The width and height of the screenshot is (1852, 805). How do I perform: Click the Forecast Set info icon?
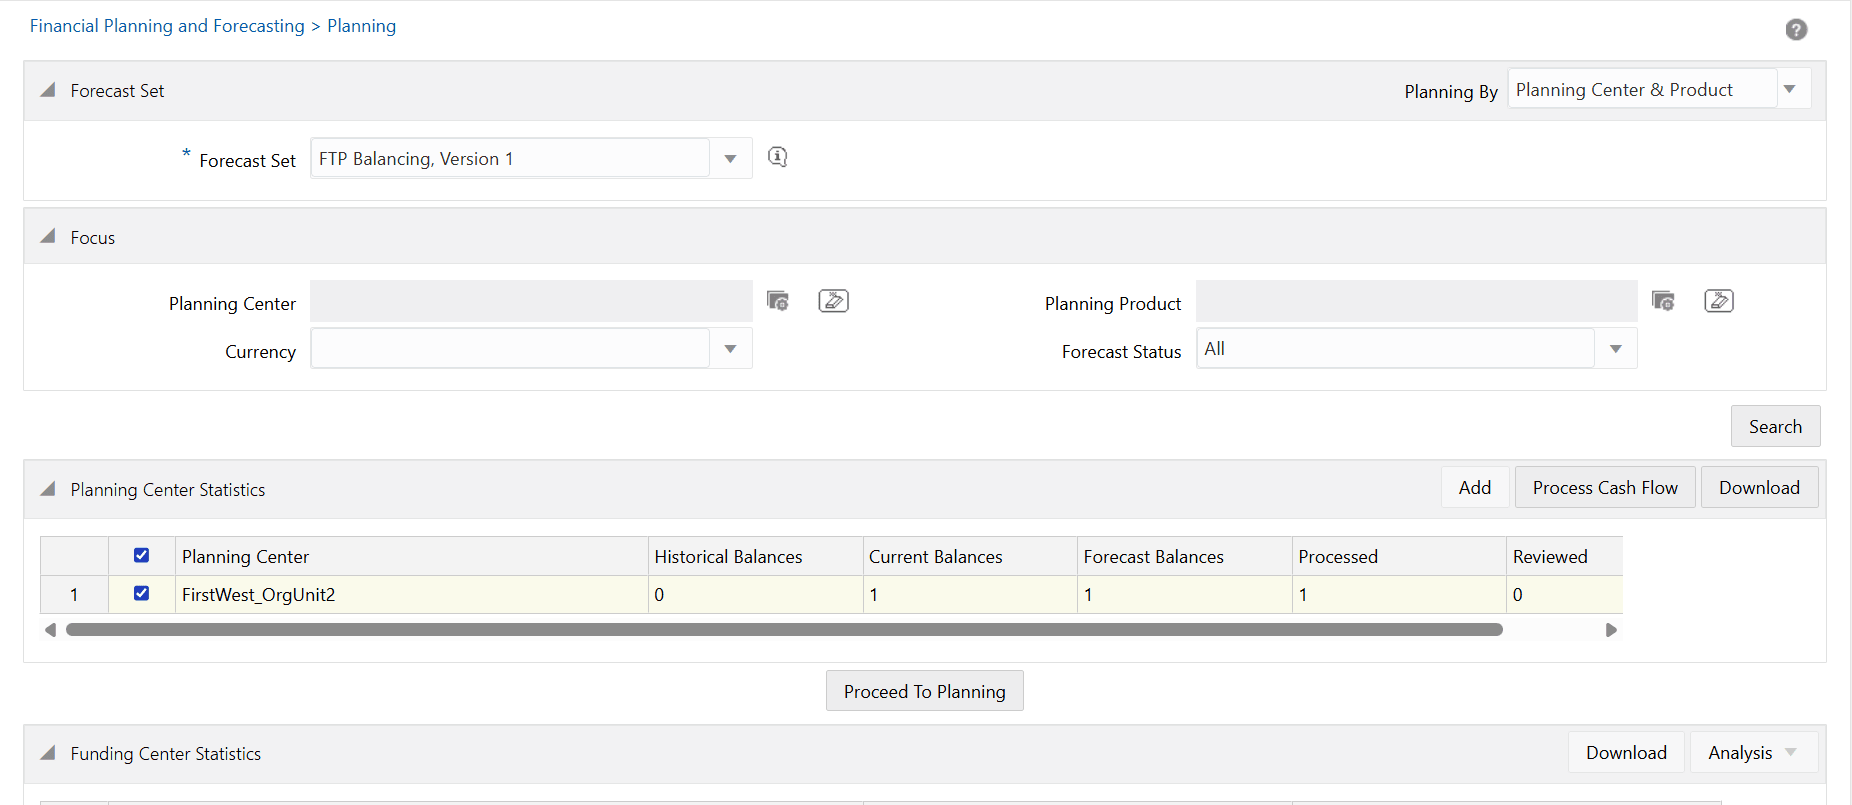pos(777,157)
